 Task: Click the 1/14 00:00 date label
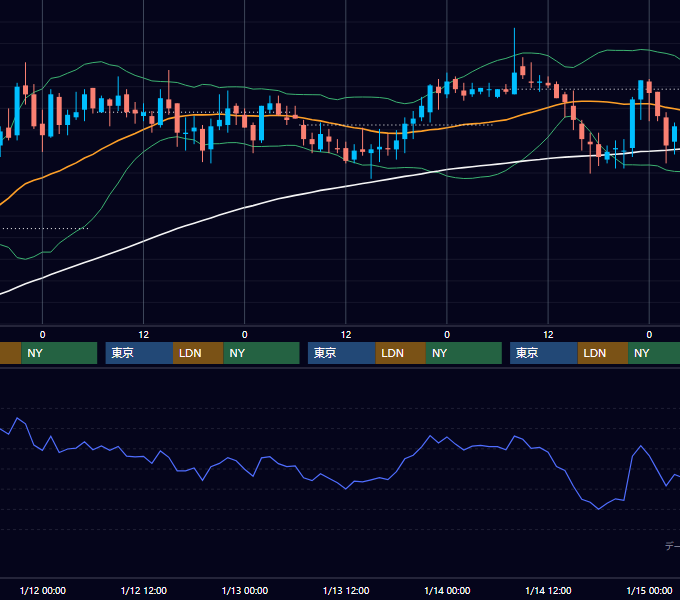coord(447,590)
